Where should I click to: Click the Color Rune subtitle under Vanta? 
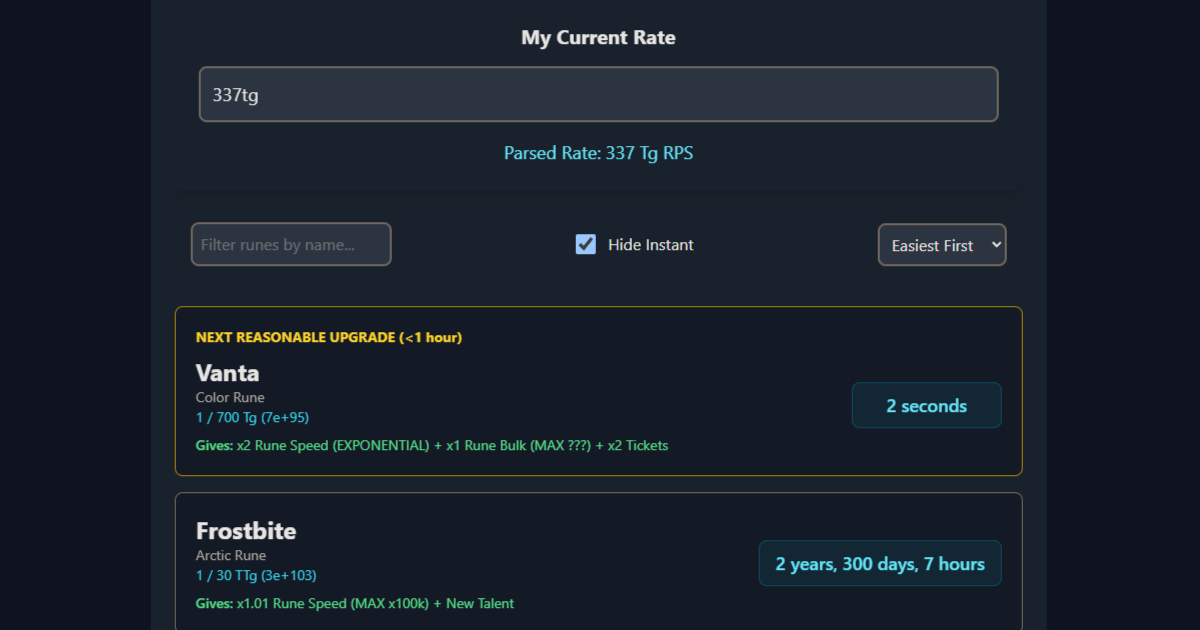pyautogui.click(x=230, y=397)
